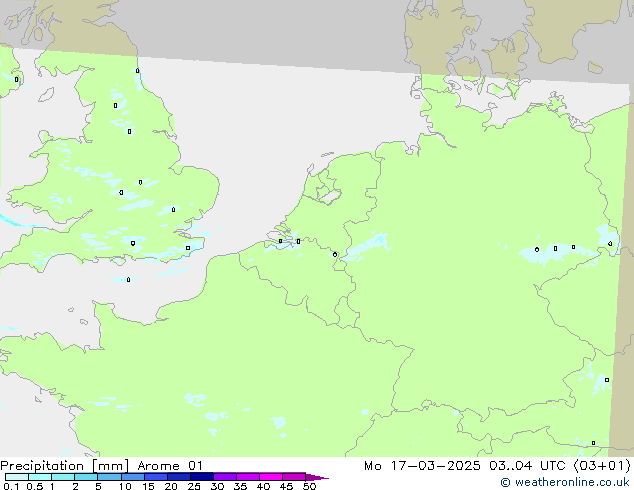Select the triangle marker at Germany's eastern border
634x490 pixels.
coord(610,243)
